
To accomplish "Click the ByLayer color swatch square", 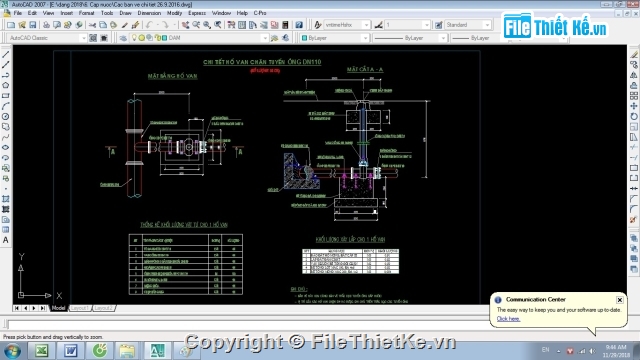I will (304, 38).
